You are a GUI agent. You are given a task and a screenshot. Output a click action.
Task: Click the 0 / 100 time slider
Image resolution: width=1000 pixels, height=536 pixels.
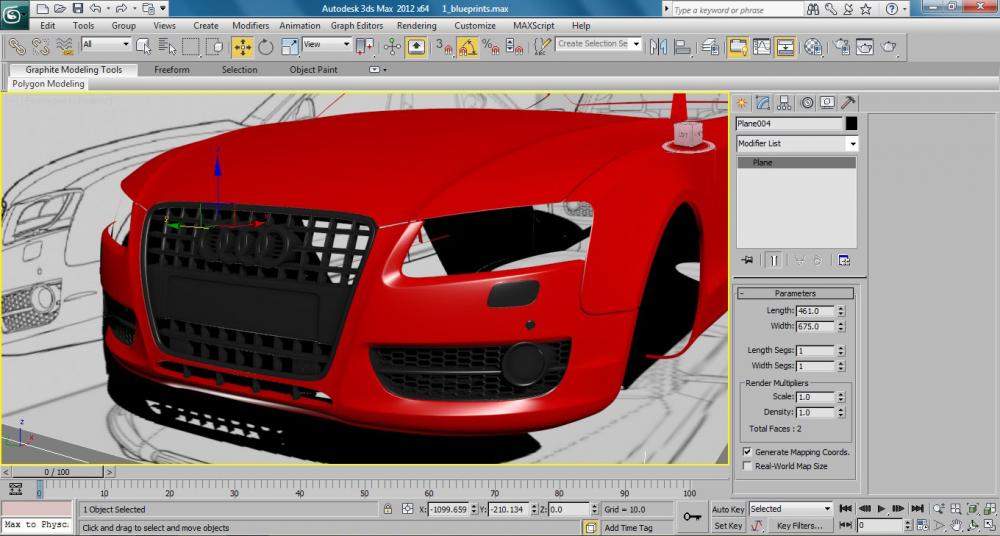click(57, 472)
